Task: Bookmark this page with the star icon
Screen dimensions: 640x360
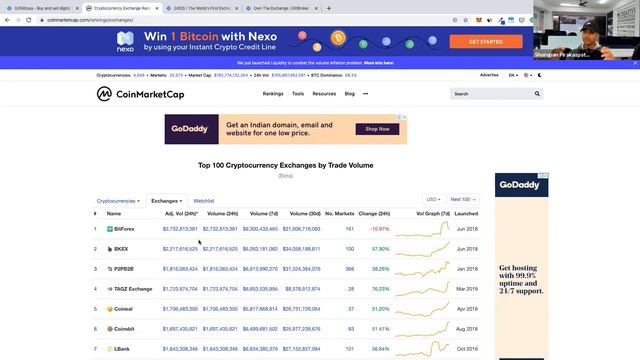Action: [x=466, y=20]
